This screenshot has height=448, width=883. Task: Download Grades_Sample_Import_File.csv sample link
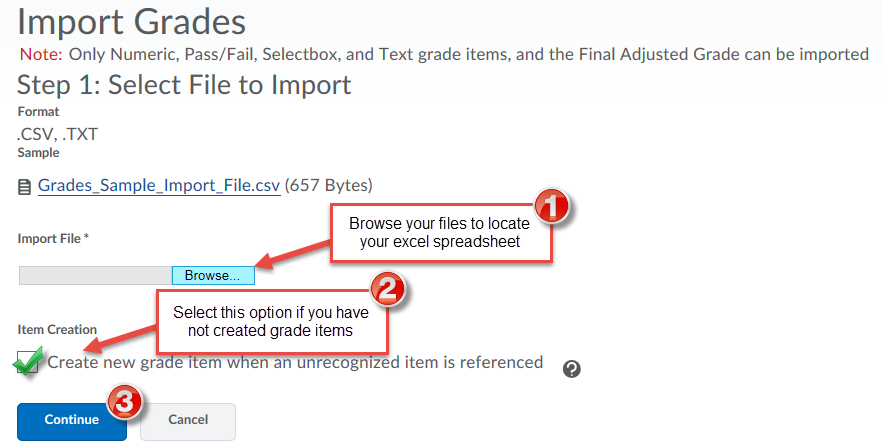pos(159,185)
